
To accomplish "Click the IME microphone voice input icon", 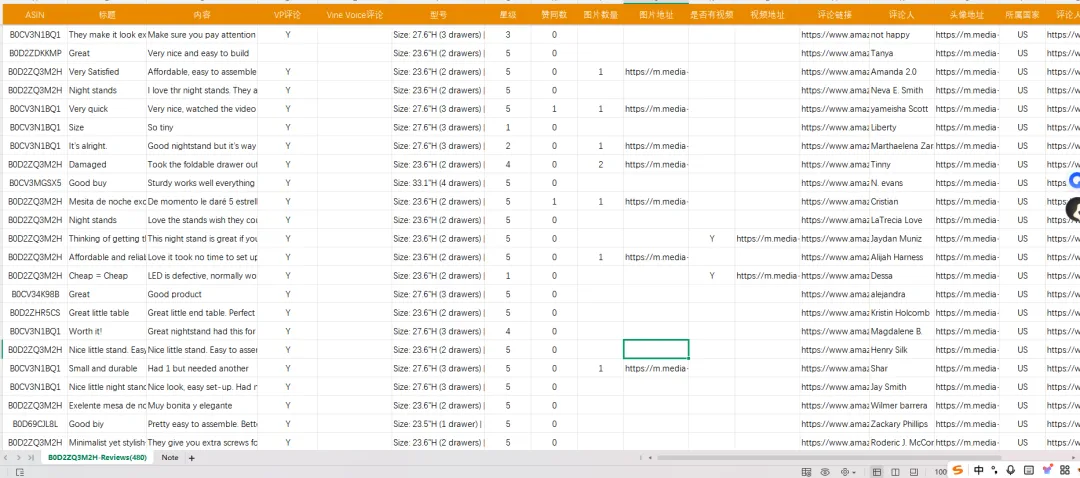I will tap(1011, 470).
